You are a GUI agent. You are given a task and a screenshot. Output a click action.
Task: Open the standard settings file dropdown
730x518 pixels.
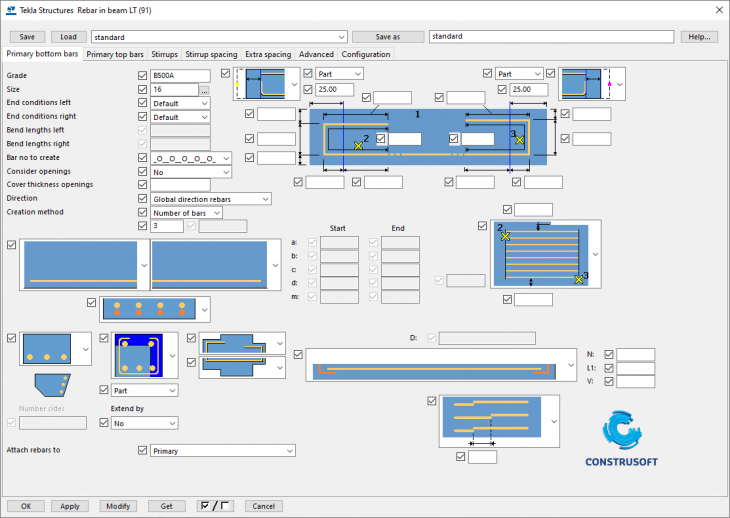point(219,37)
